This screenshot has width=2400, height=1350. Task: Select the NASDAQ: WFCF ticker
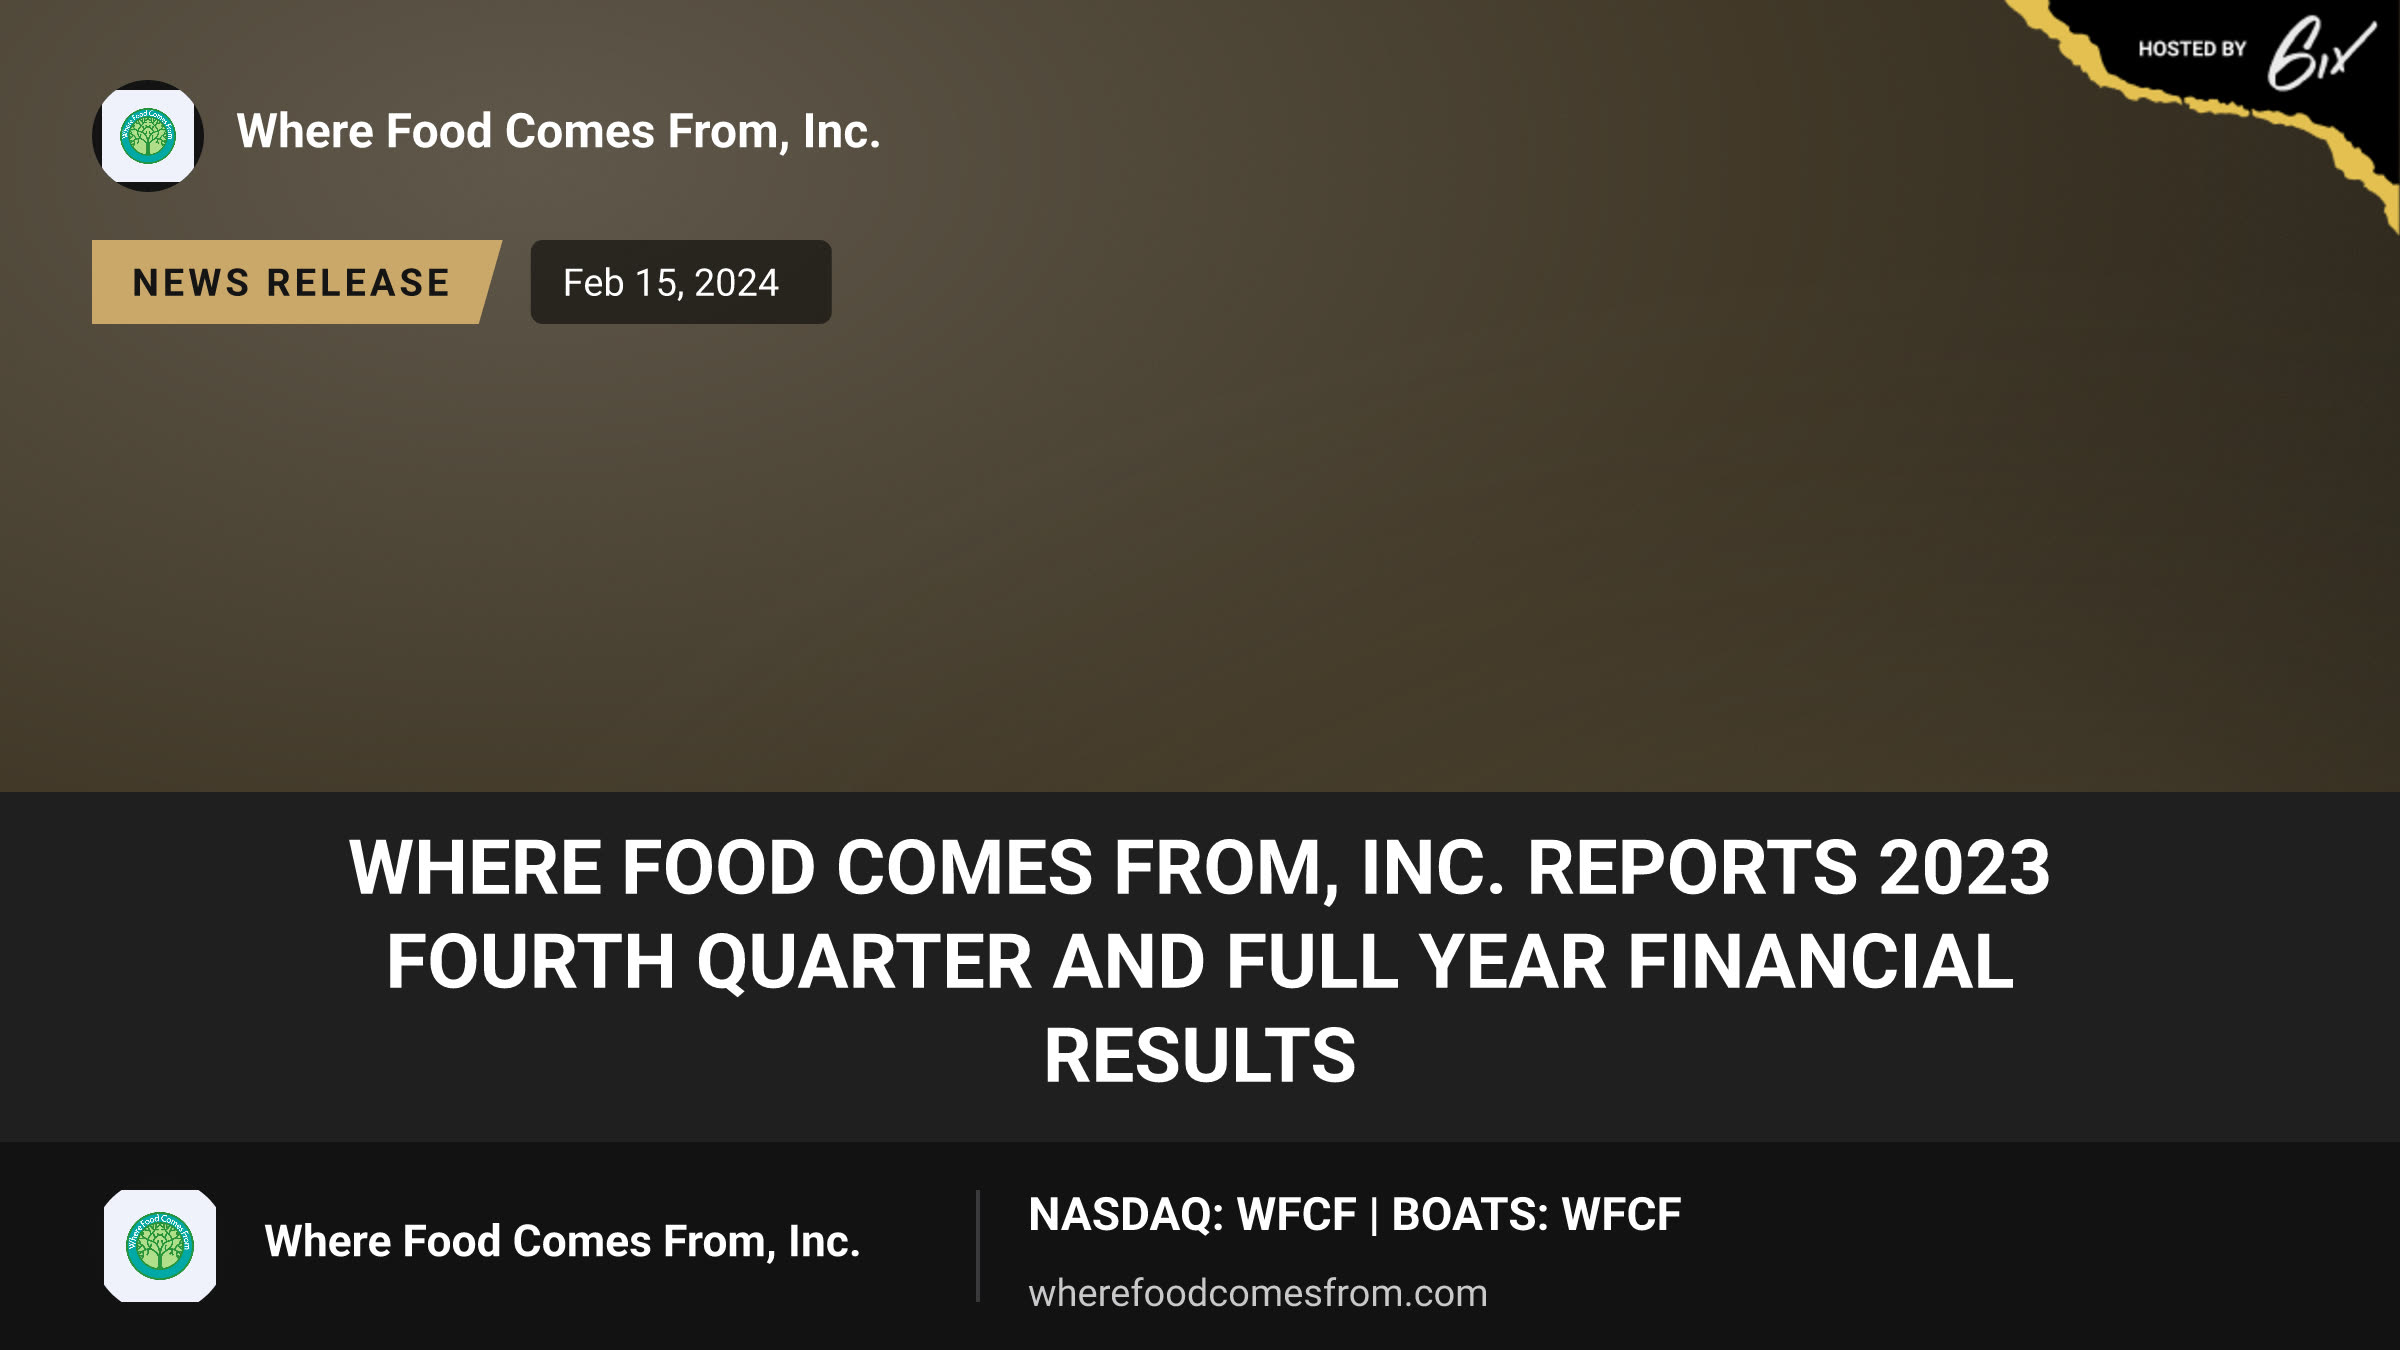coord(1192,1215)
